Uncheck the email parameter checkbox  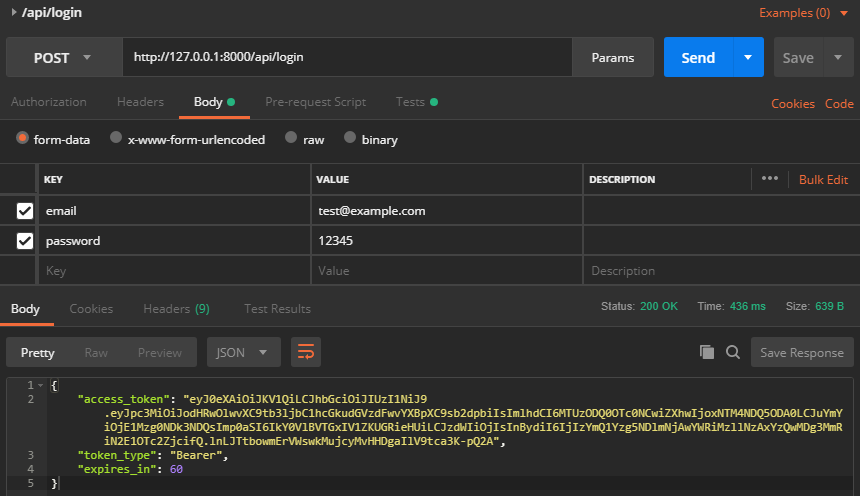click(x=25, y=211)
